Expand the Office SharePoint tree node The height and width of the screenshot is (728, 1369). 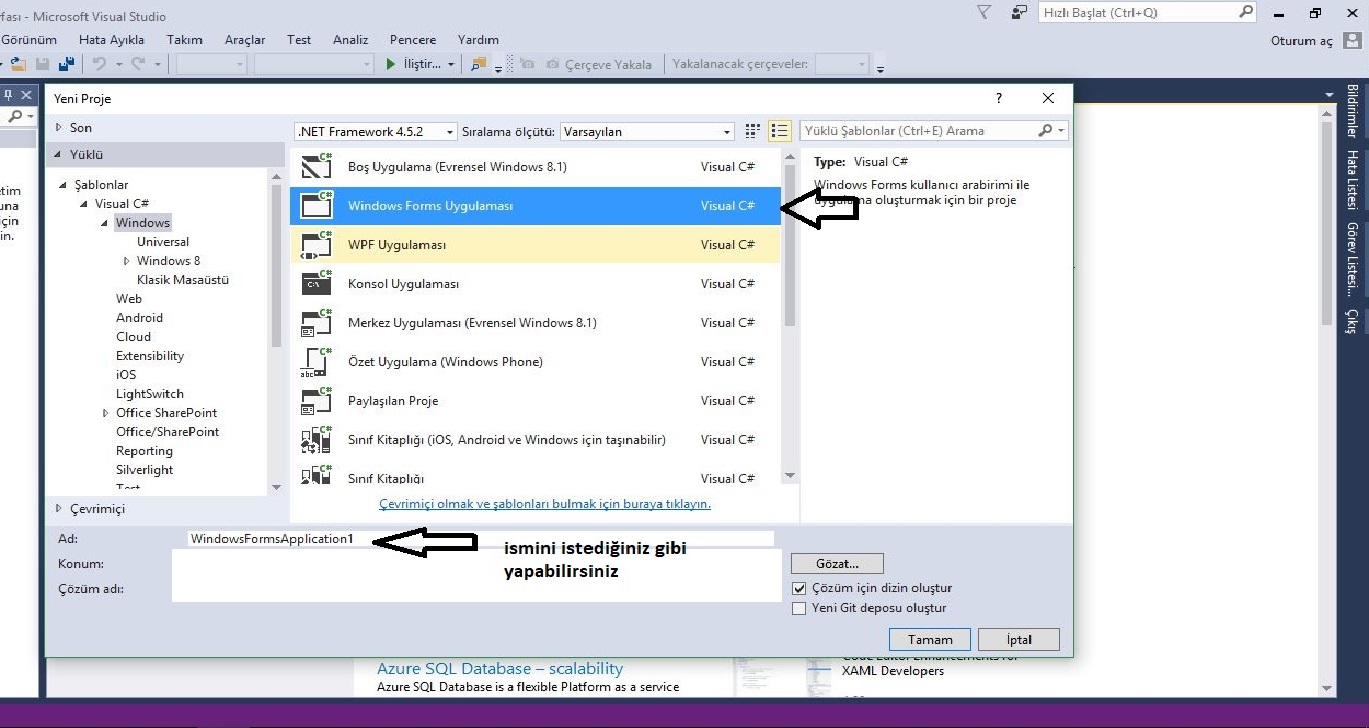tap(106, 413)
